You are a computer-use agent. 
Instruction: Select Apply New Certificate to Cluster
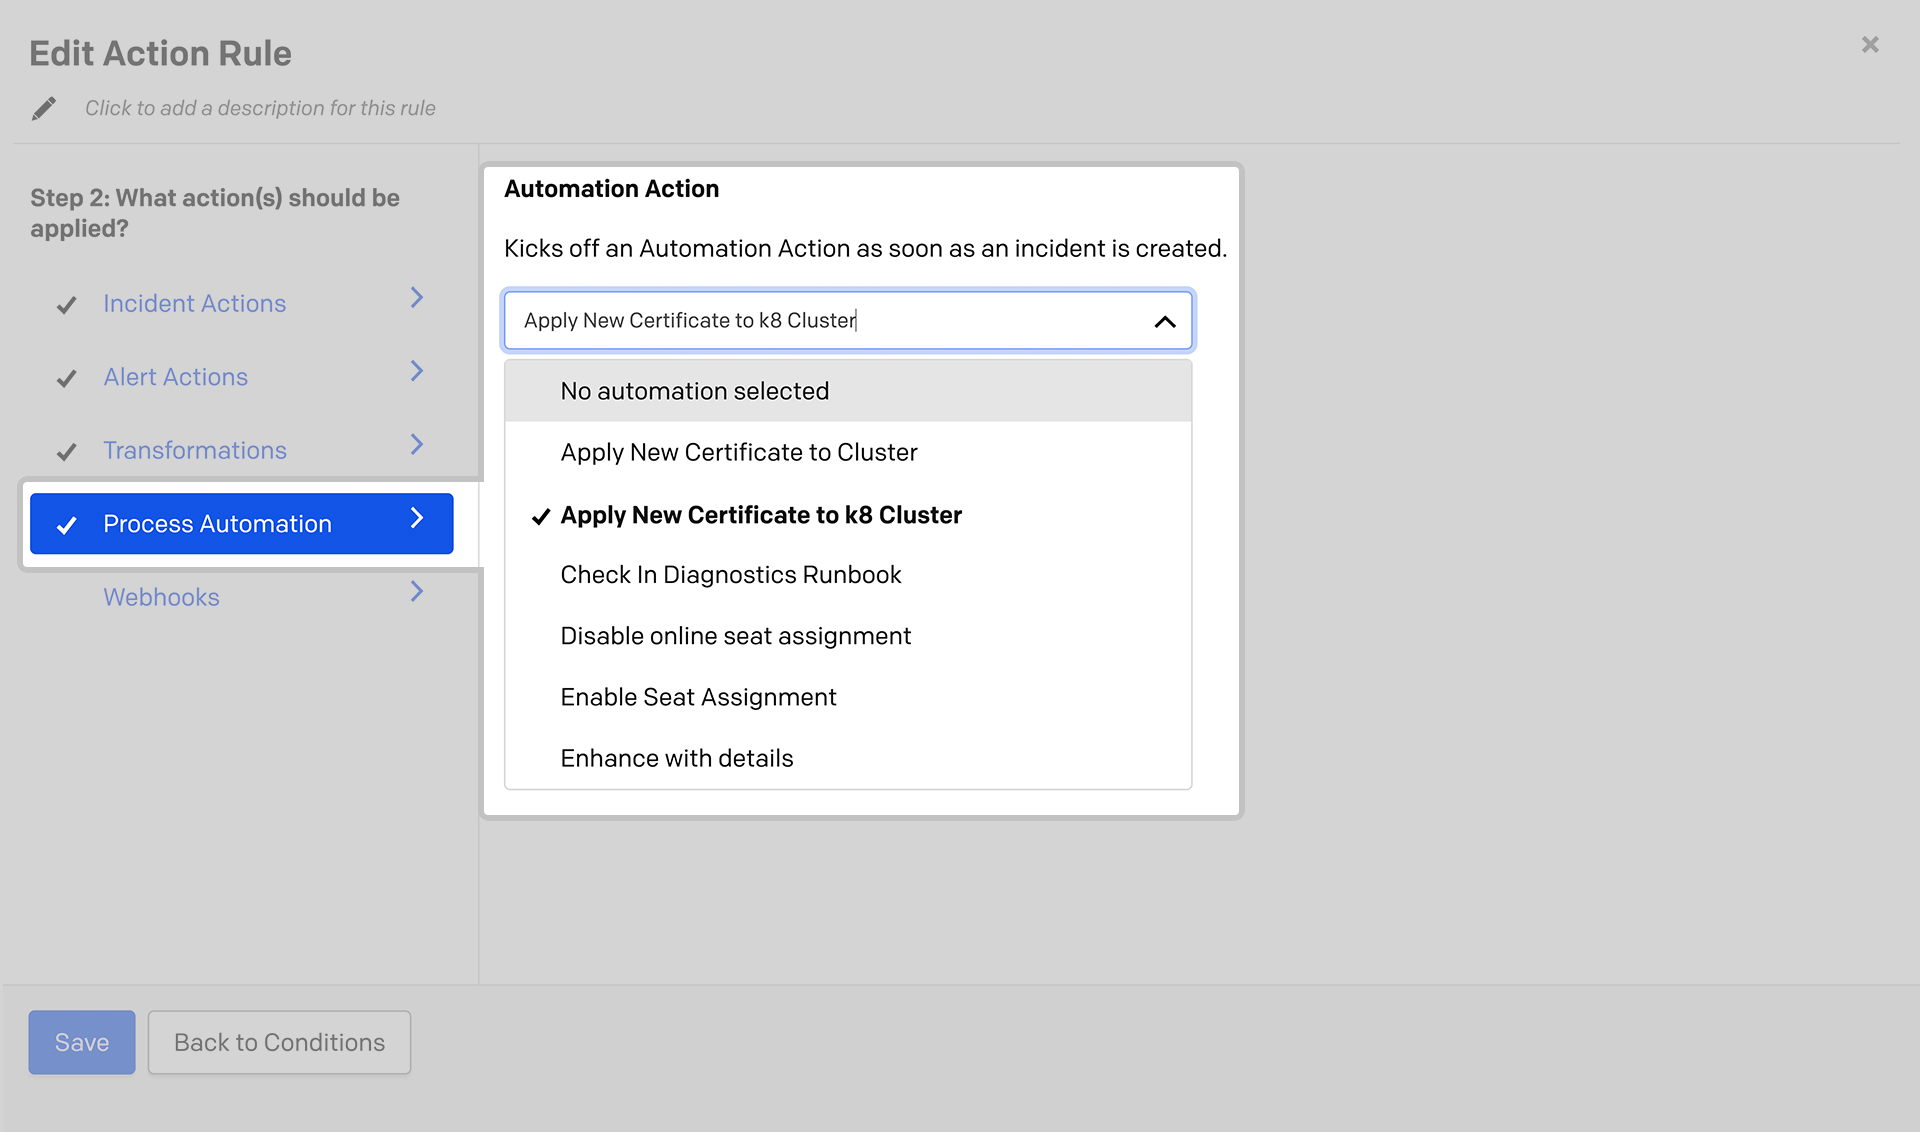[x=738, y=451]
